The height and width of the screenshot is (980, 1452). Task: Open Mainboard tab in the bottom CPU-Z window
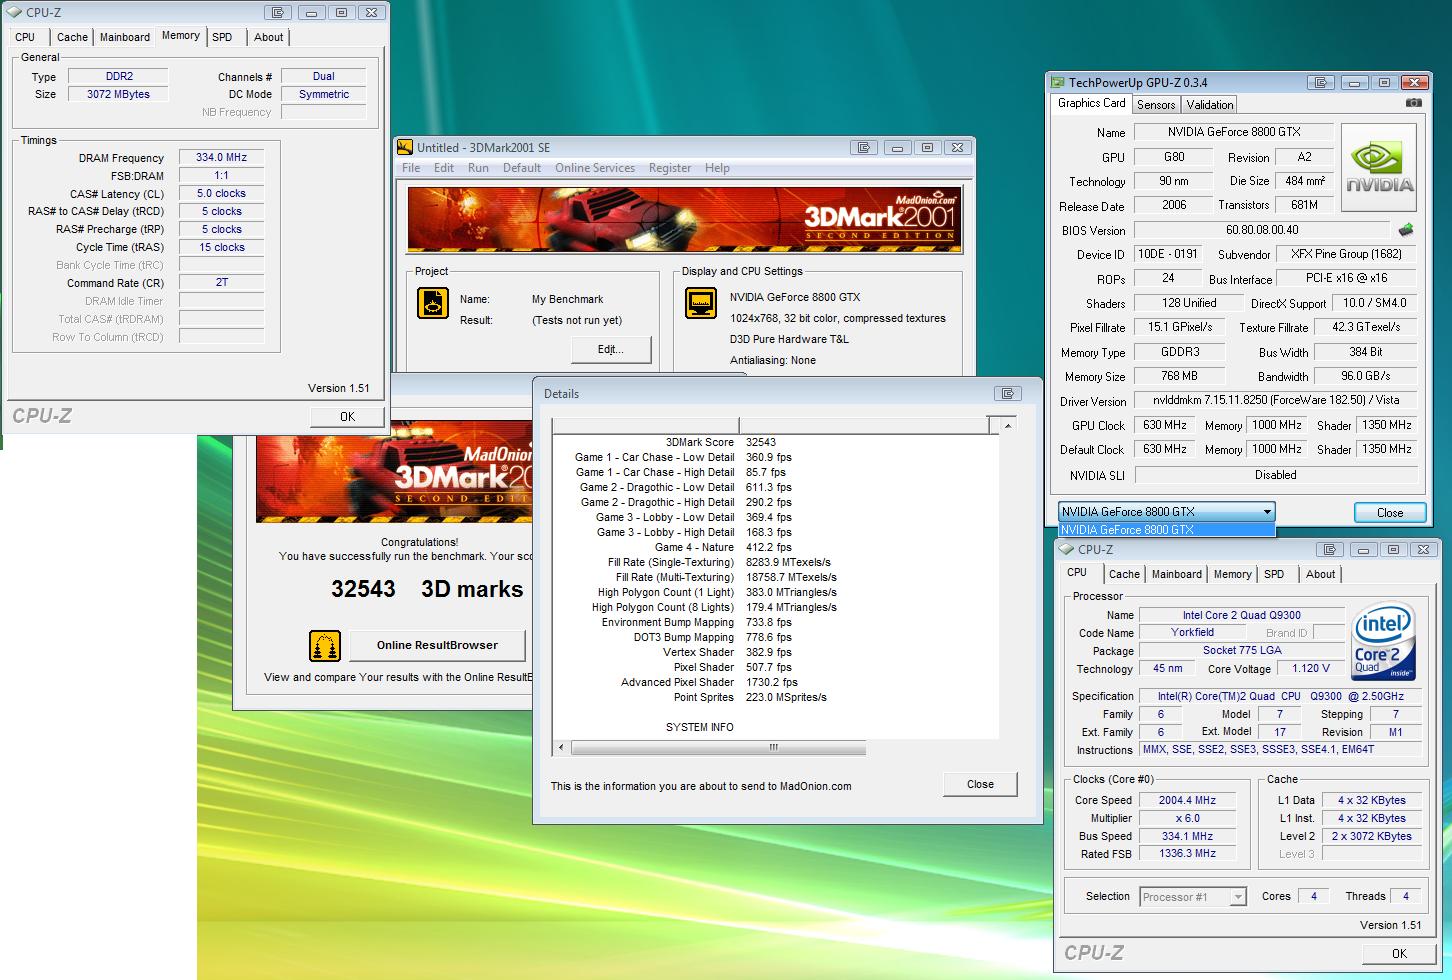click(1176, 574)
